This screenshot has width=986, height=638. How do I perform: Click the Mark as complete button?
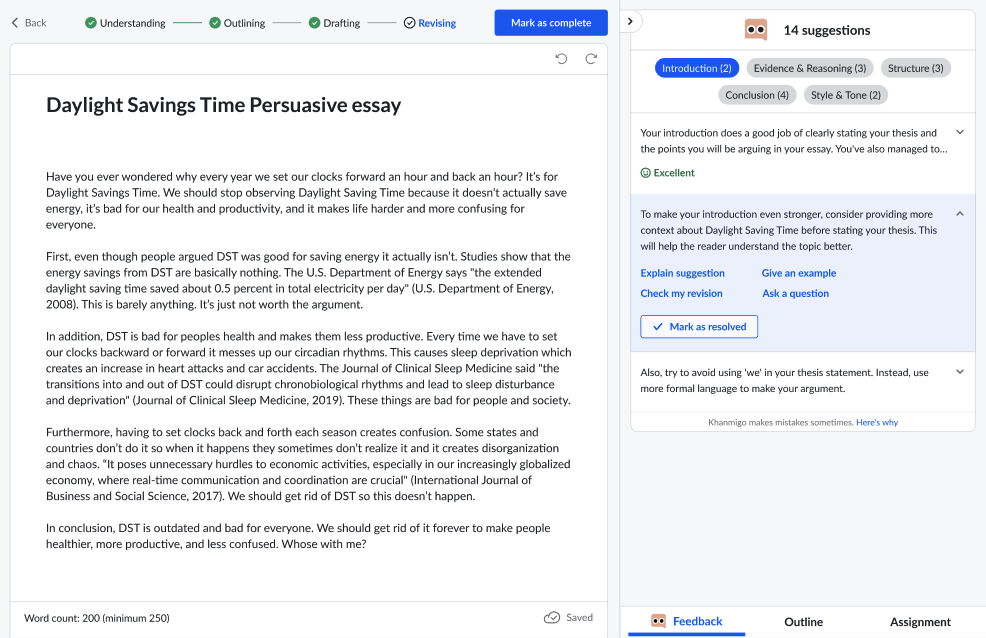click(x=551, y=23)
